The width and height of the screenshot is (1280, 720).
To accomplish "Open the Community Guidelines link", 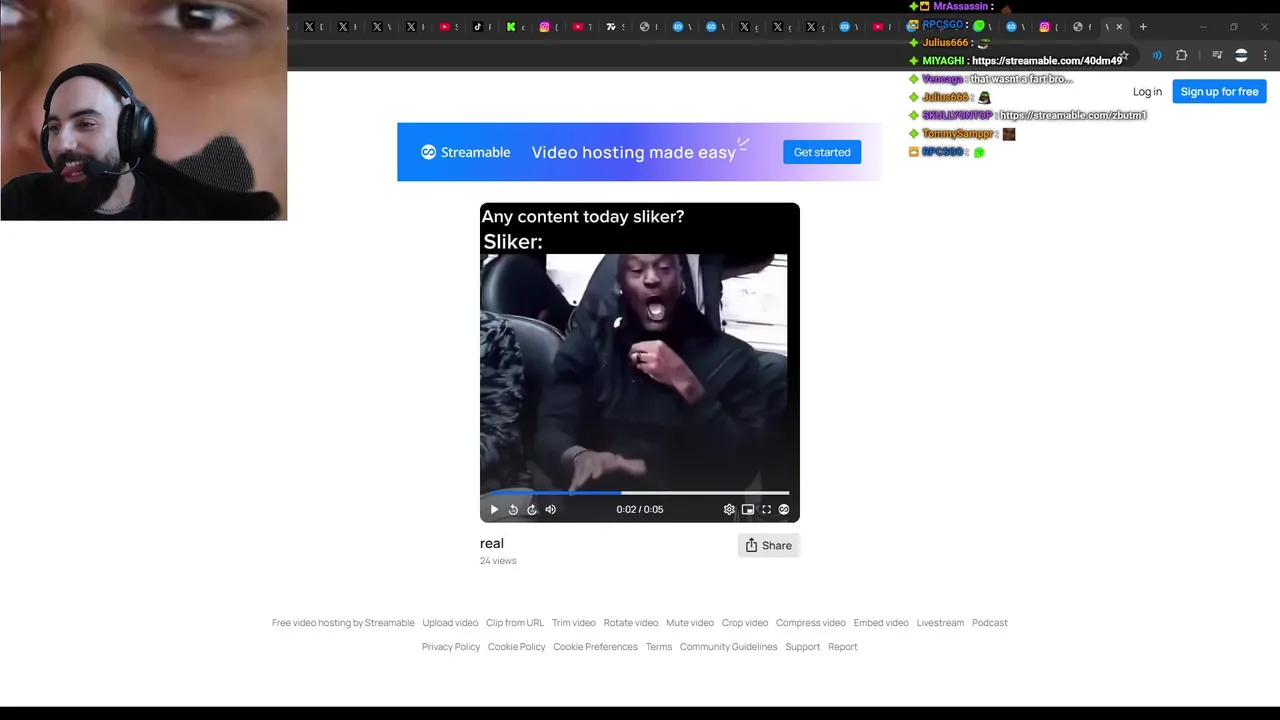I will (728, 646).
